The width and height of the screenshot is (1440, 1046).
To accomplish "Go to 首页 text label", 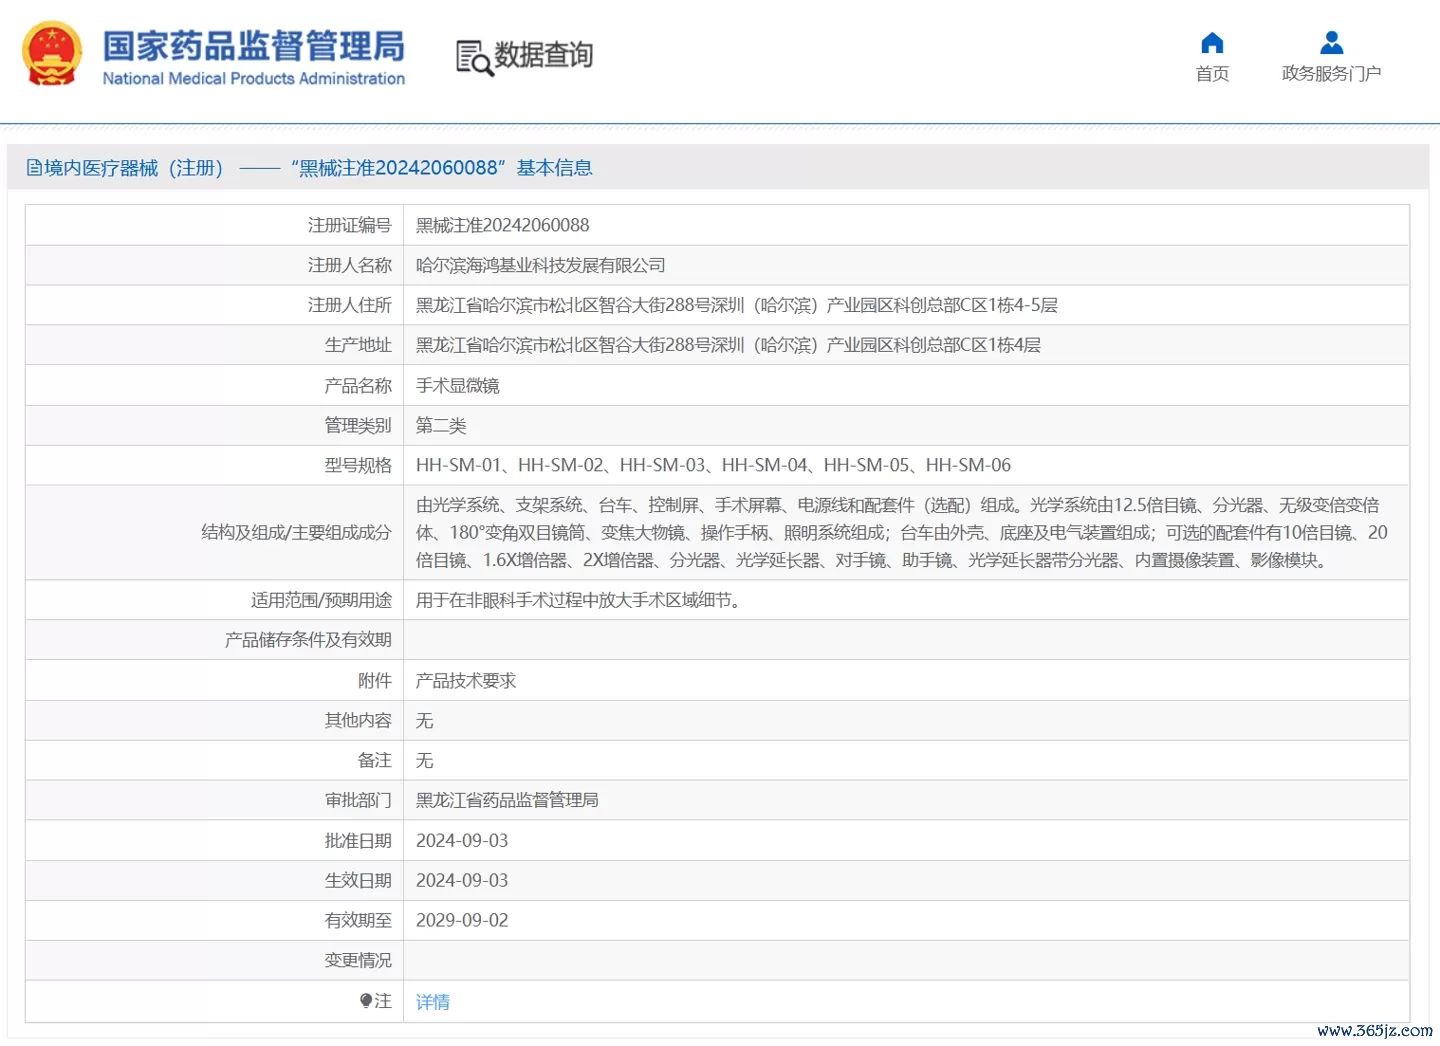I will point(1212,74).
